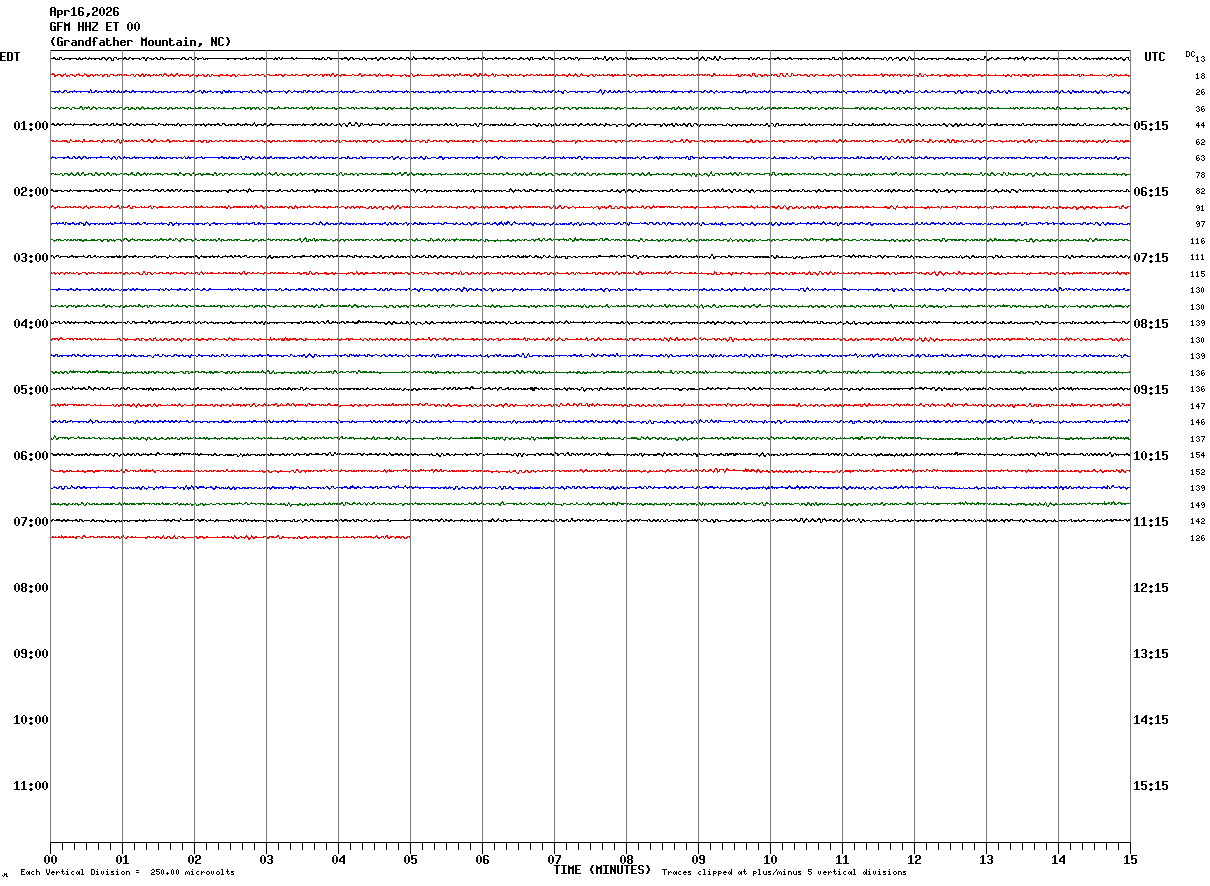Select the 08:00 EDT time label
This screenshot has width=1210, height=886.
(x=31, y=588)
